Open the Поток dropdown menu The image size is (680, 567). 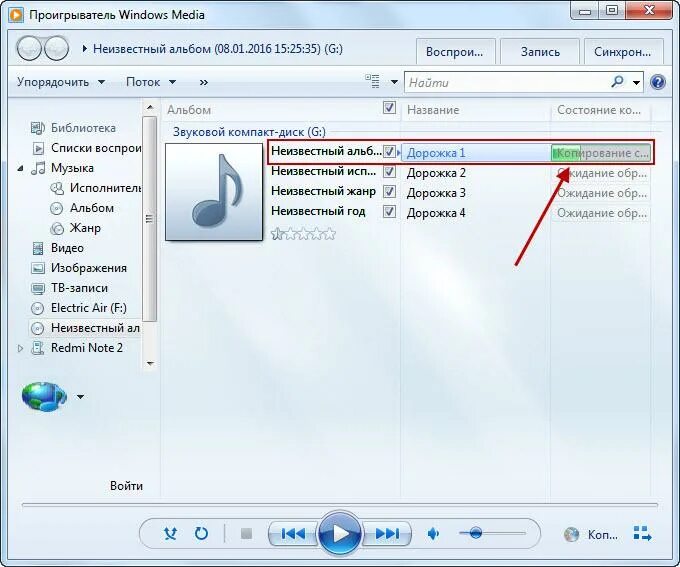(x=151, y=82)
